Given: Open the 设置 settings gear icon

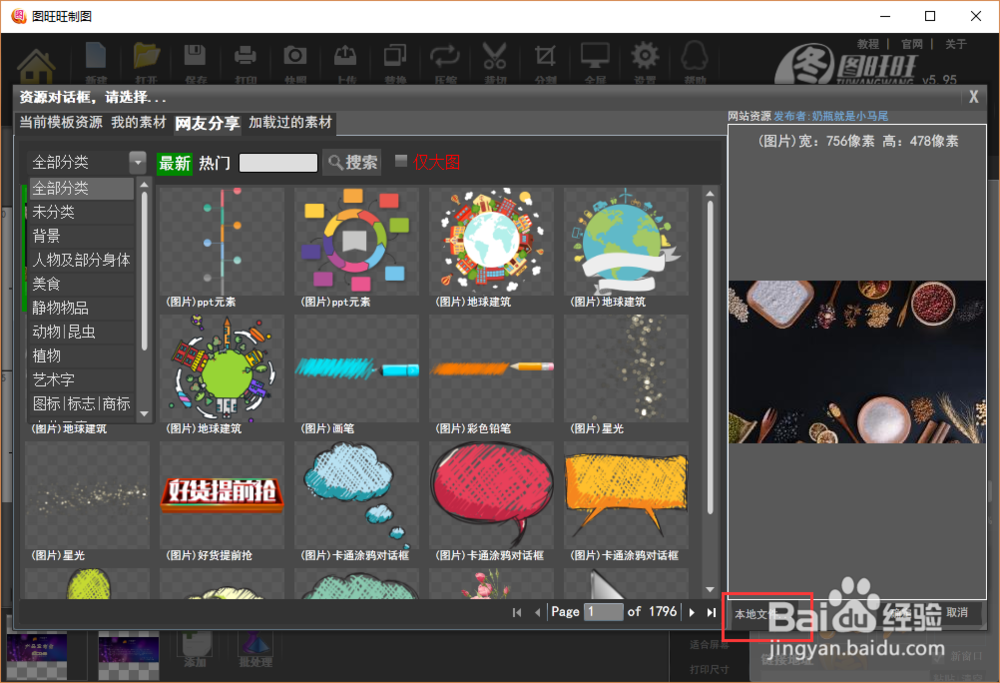Looking at the screenshot, I should [644, 55].
